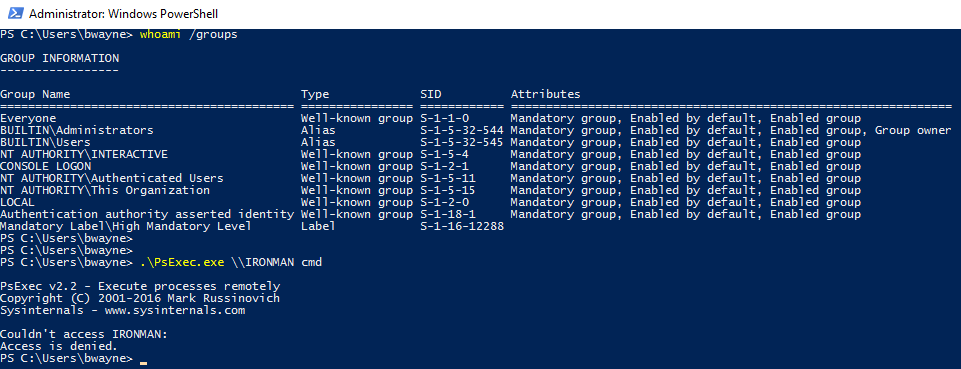The height and width of the screenshot is (369, 961).
Task: Click the GROUP INFORMATION heading
Action: click(x=59, y=59)
